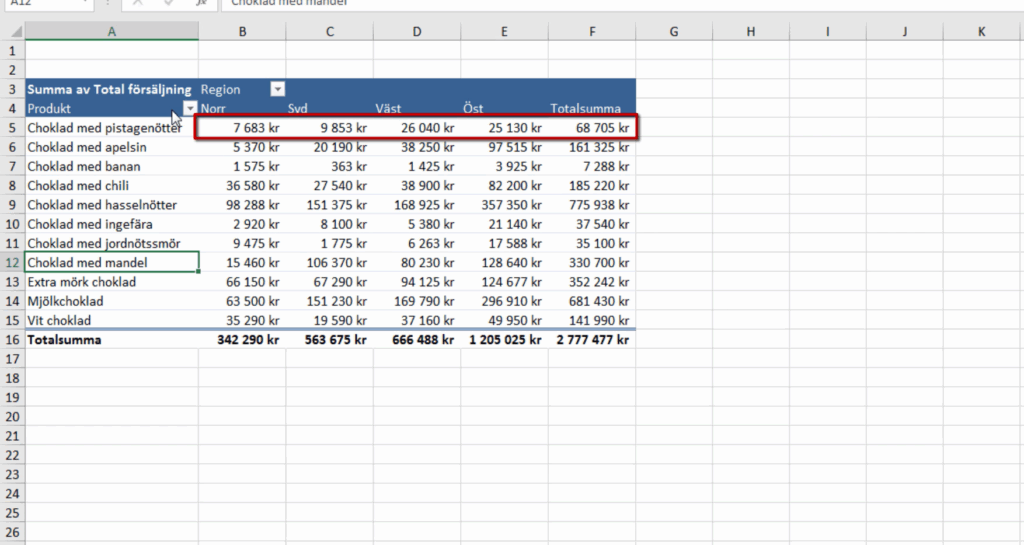Open the Region column filter dropdown
This screenshot has height=545, width=1024.
point(277,90)
